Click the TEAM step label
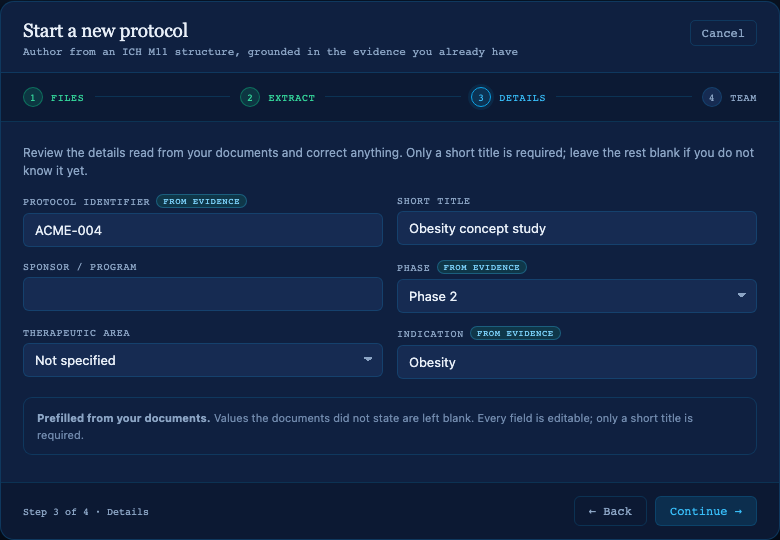The image size is (780, 540). pyautogui.click(x=743, y=98)
